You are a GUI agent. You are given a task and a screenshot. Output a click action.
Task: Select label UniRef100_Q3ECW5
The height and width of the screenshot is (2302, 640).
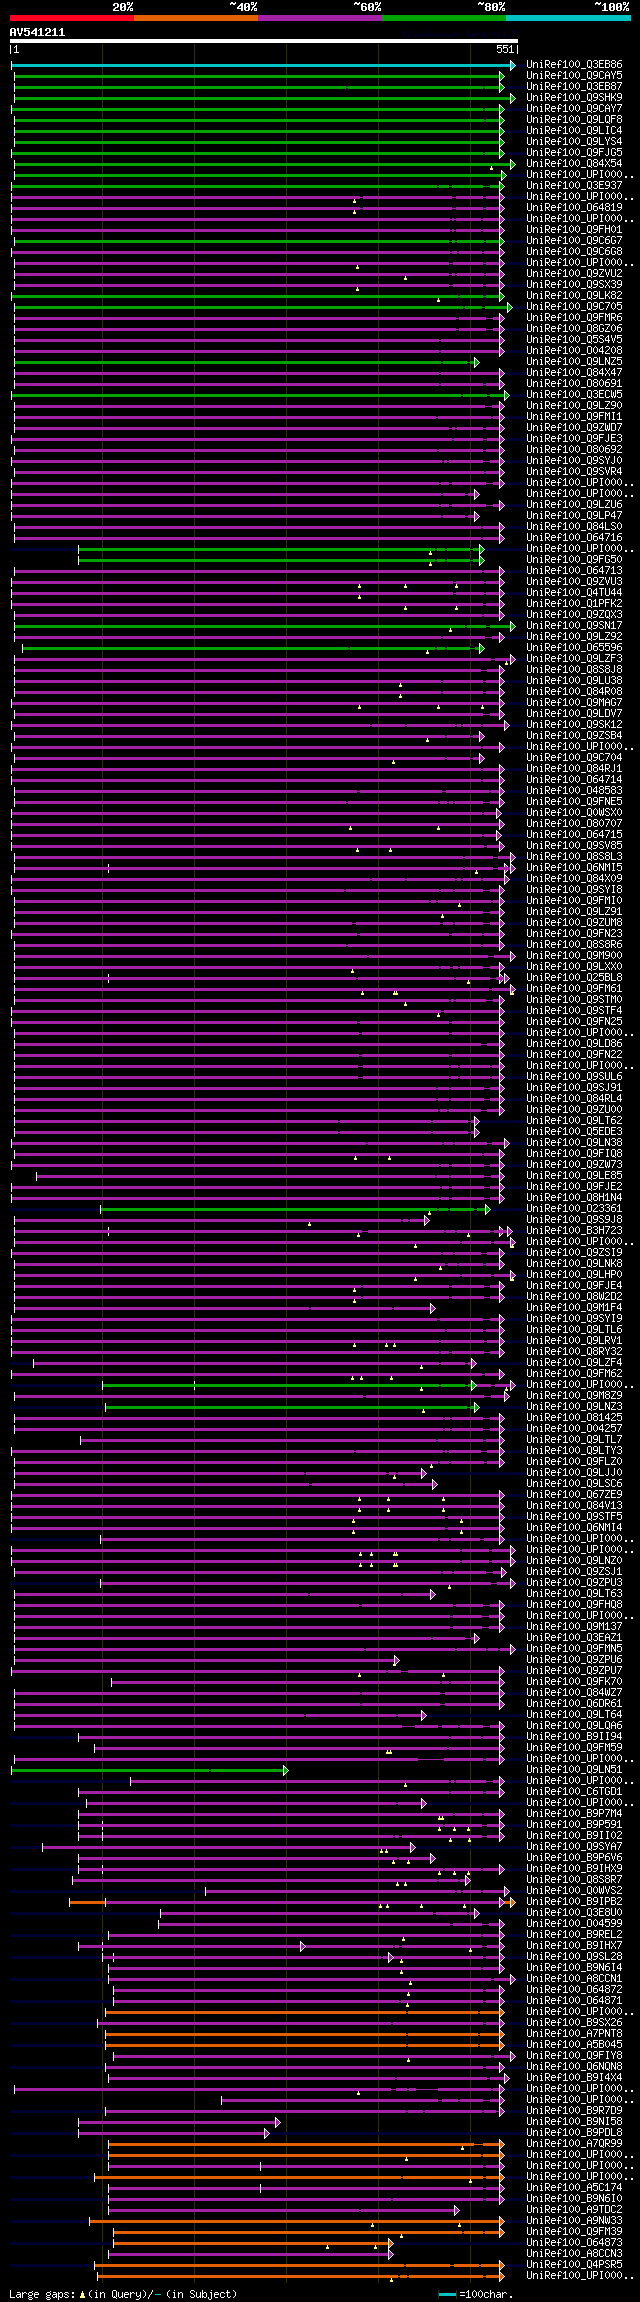point(574,395)
